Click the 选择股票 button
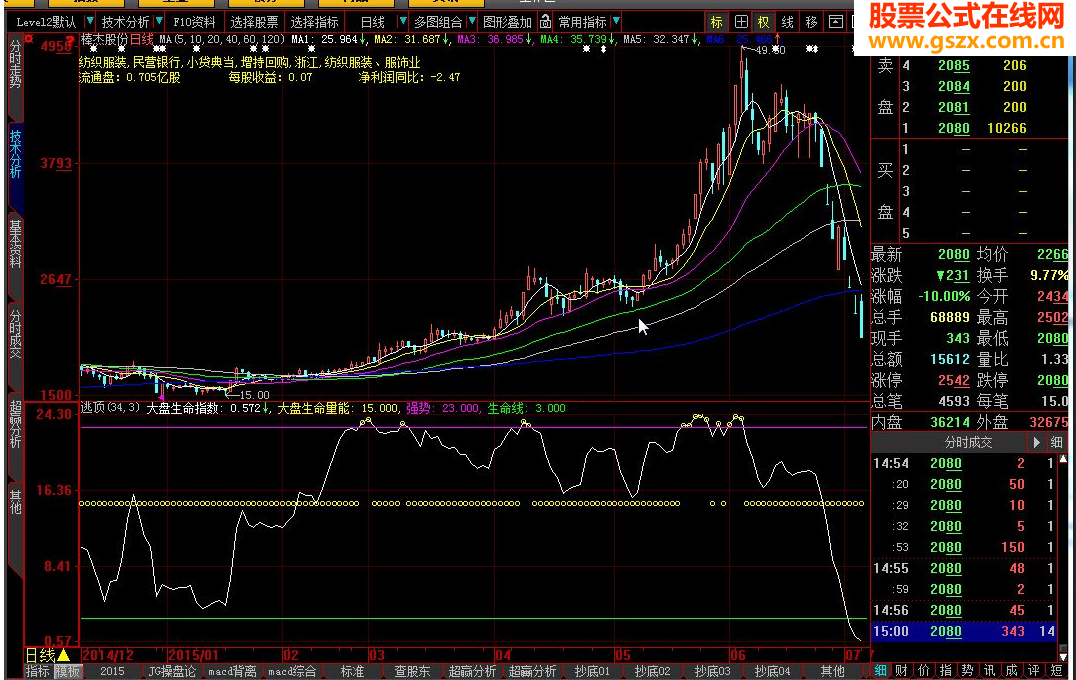 pos(254,22)
